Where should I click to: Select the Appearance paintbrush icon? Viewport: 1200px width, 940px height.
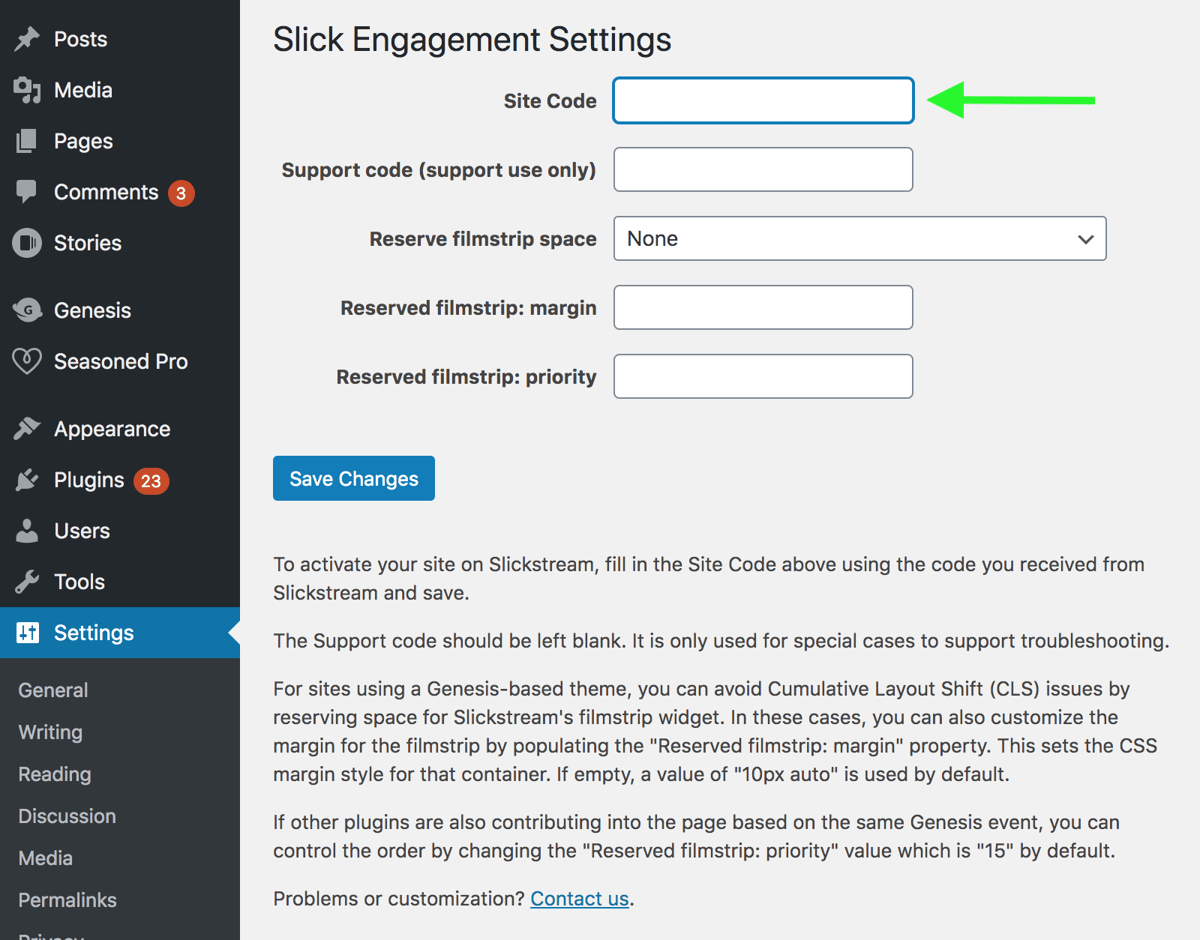pos(27,428)
